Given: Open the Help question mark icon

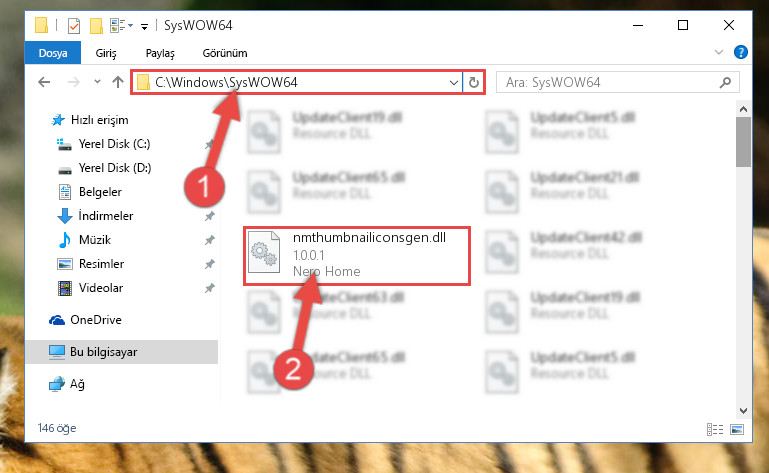Looking at the screenshot, I should point(741,52).
